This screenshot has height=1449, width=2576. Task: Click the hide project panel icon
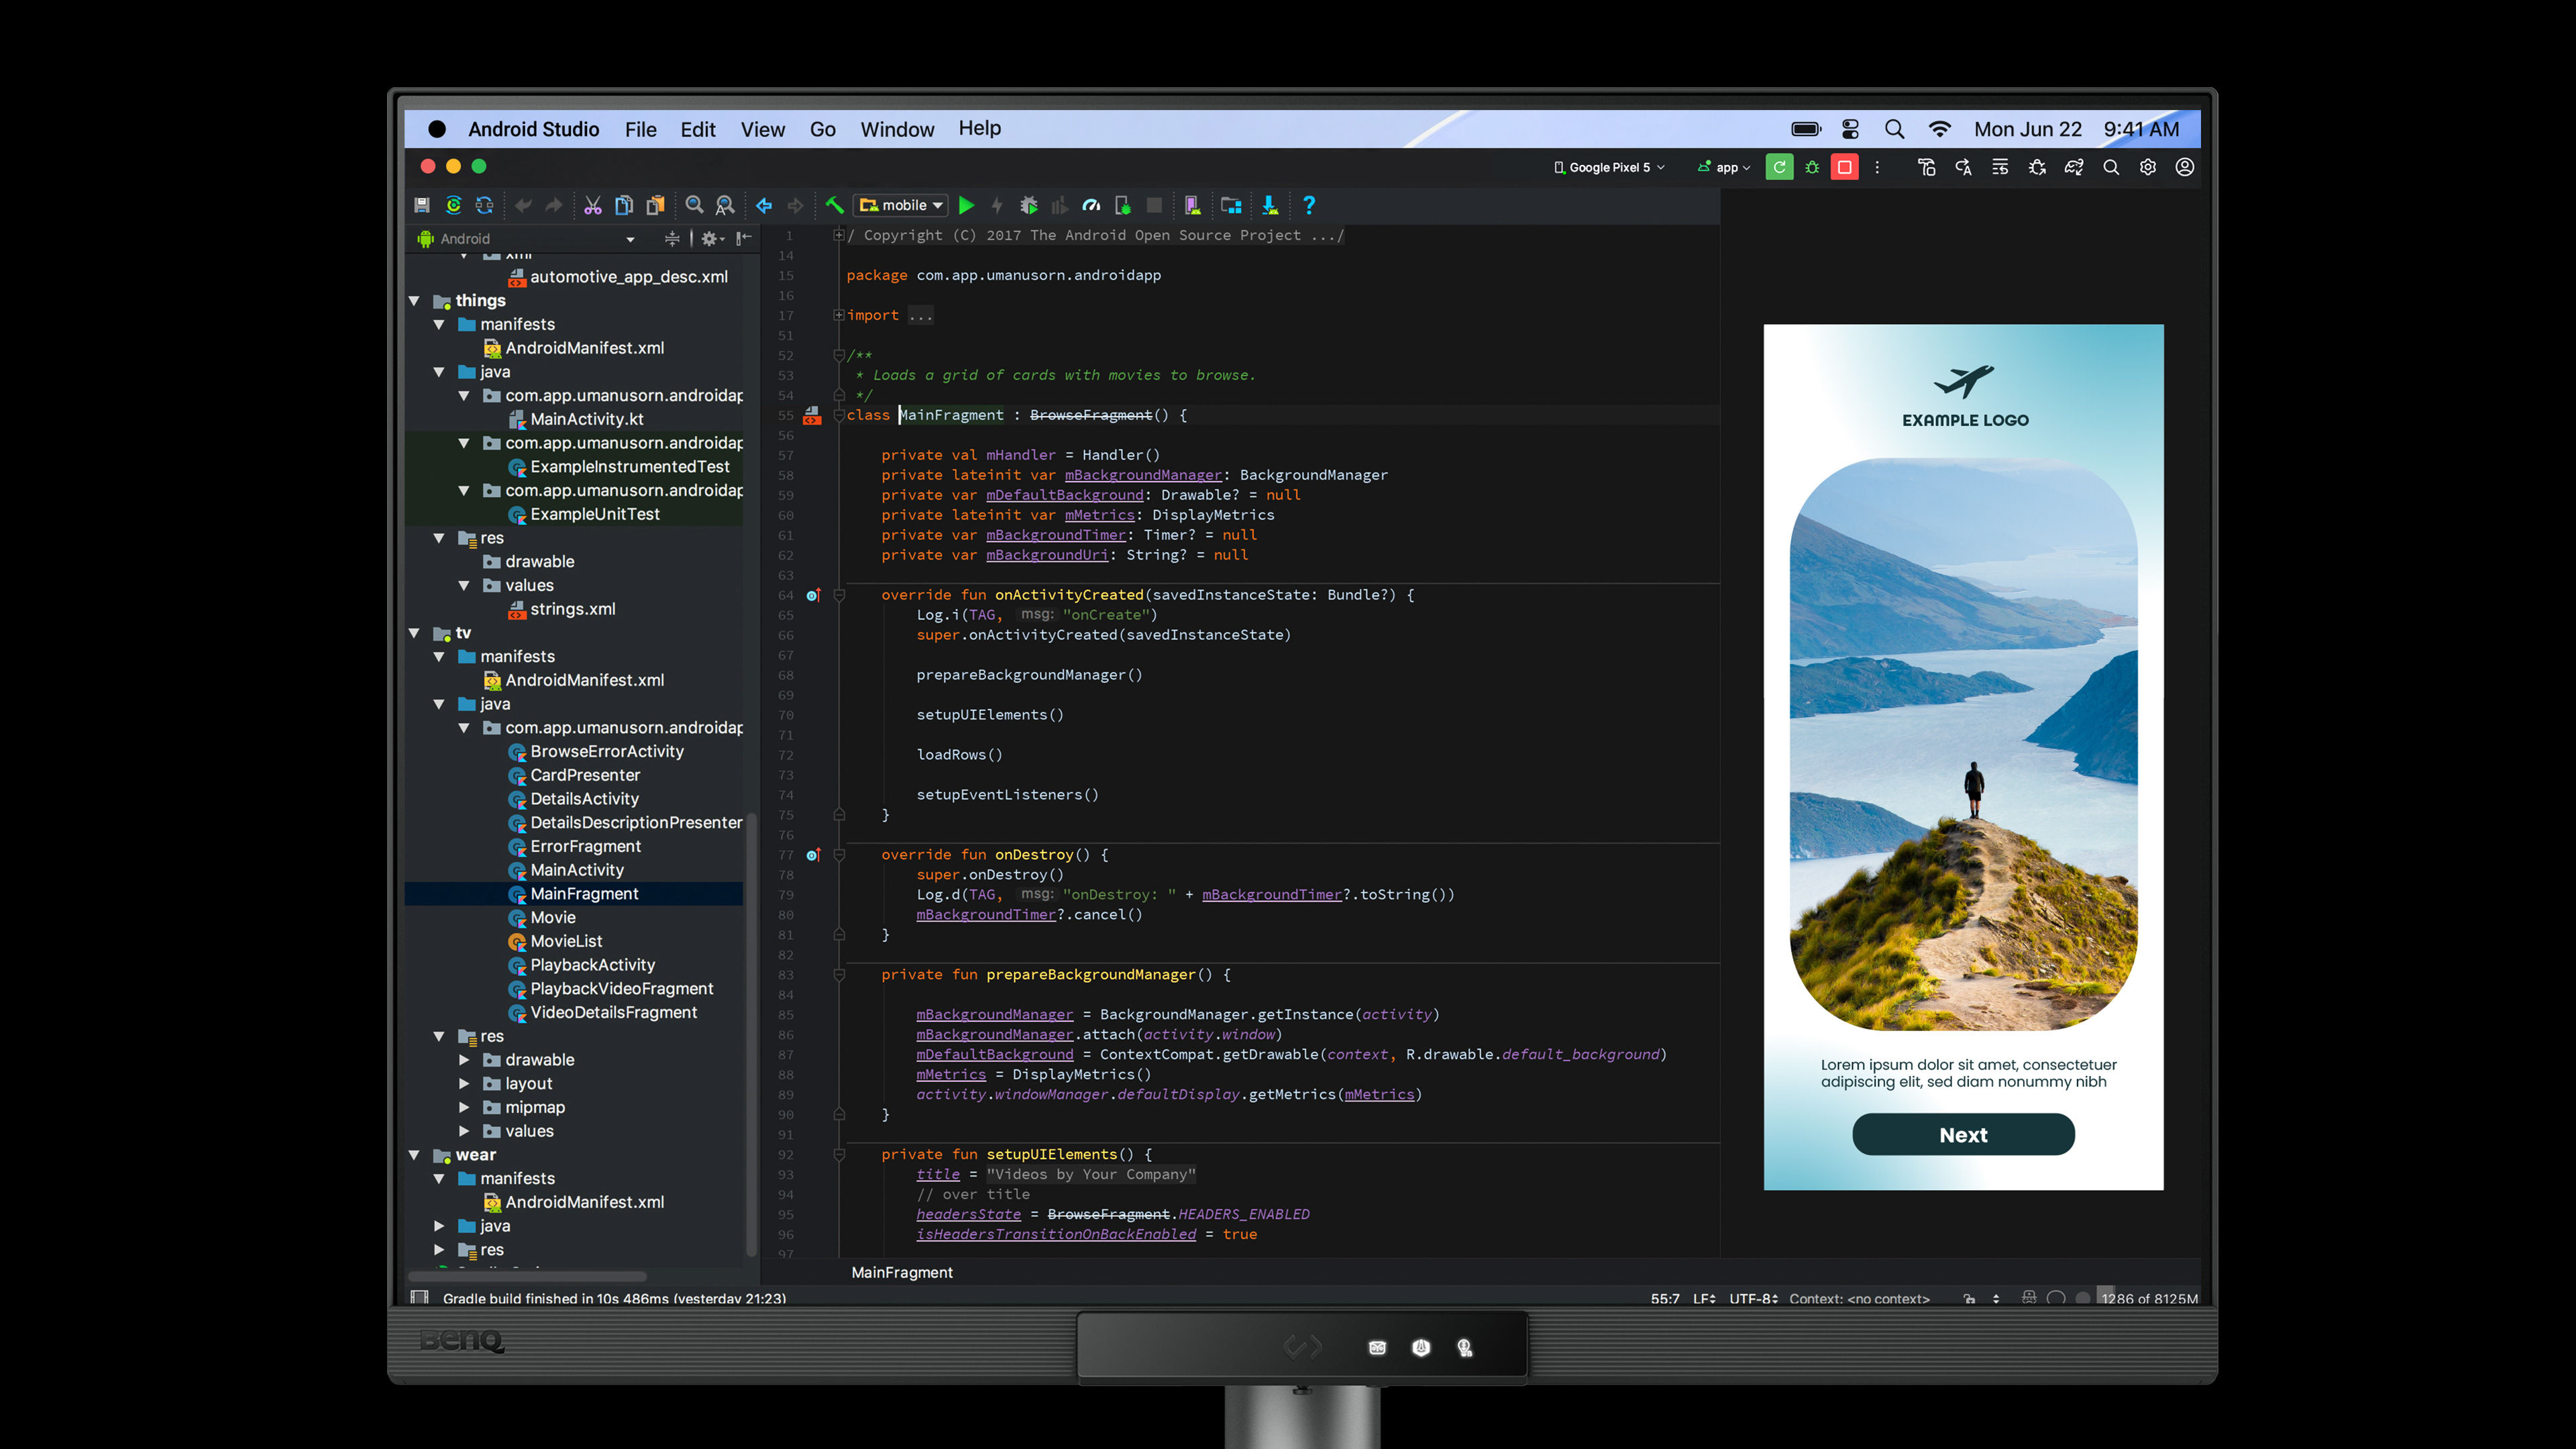[744, 238]
